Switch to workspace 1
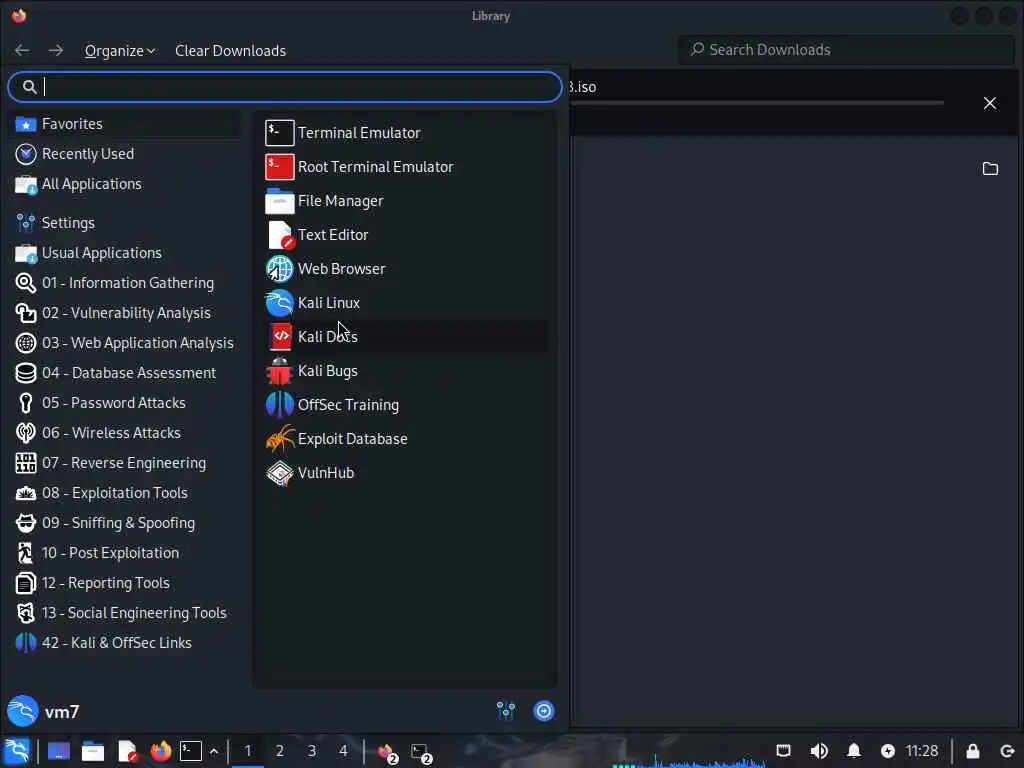The width and height of the screenshot is (1024, 768). pyautogui.click(x=248, y=751)
